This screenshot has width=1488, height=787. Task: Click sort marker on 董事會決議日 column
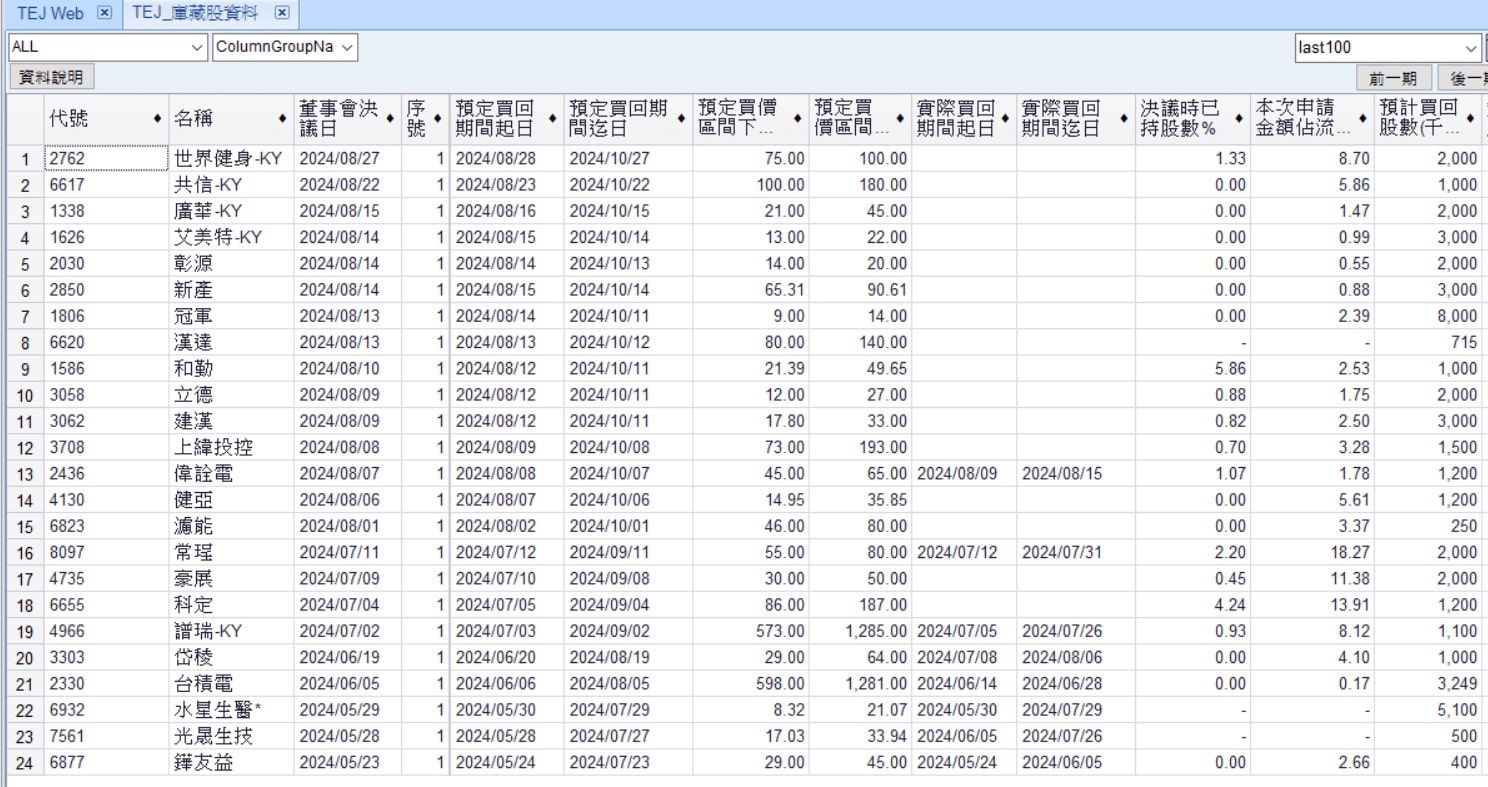(391, 119)
